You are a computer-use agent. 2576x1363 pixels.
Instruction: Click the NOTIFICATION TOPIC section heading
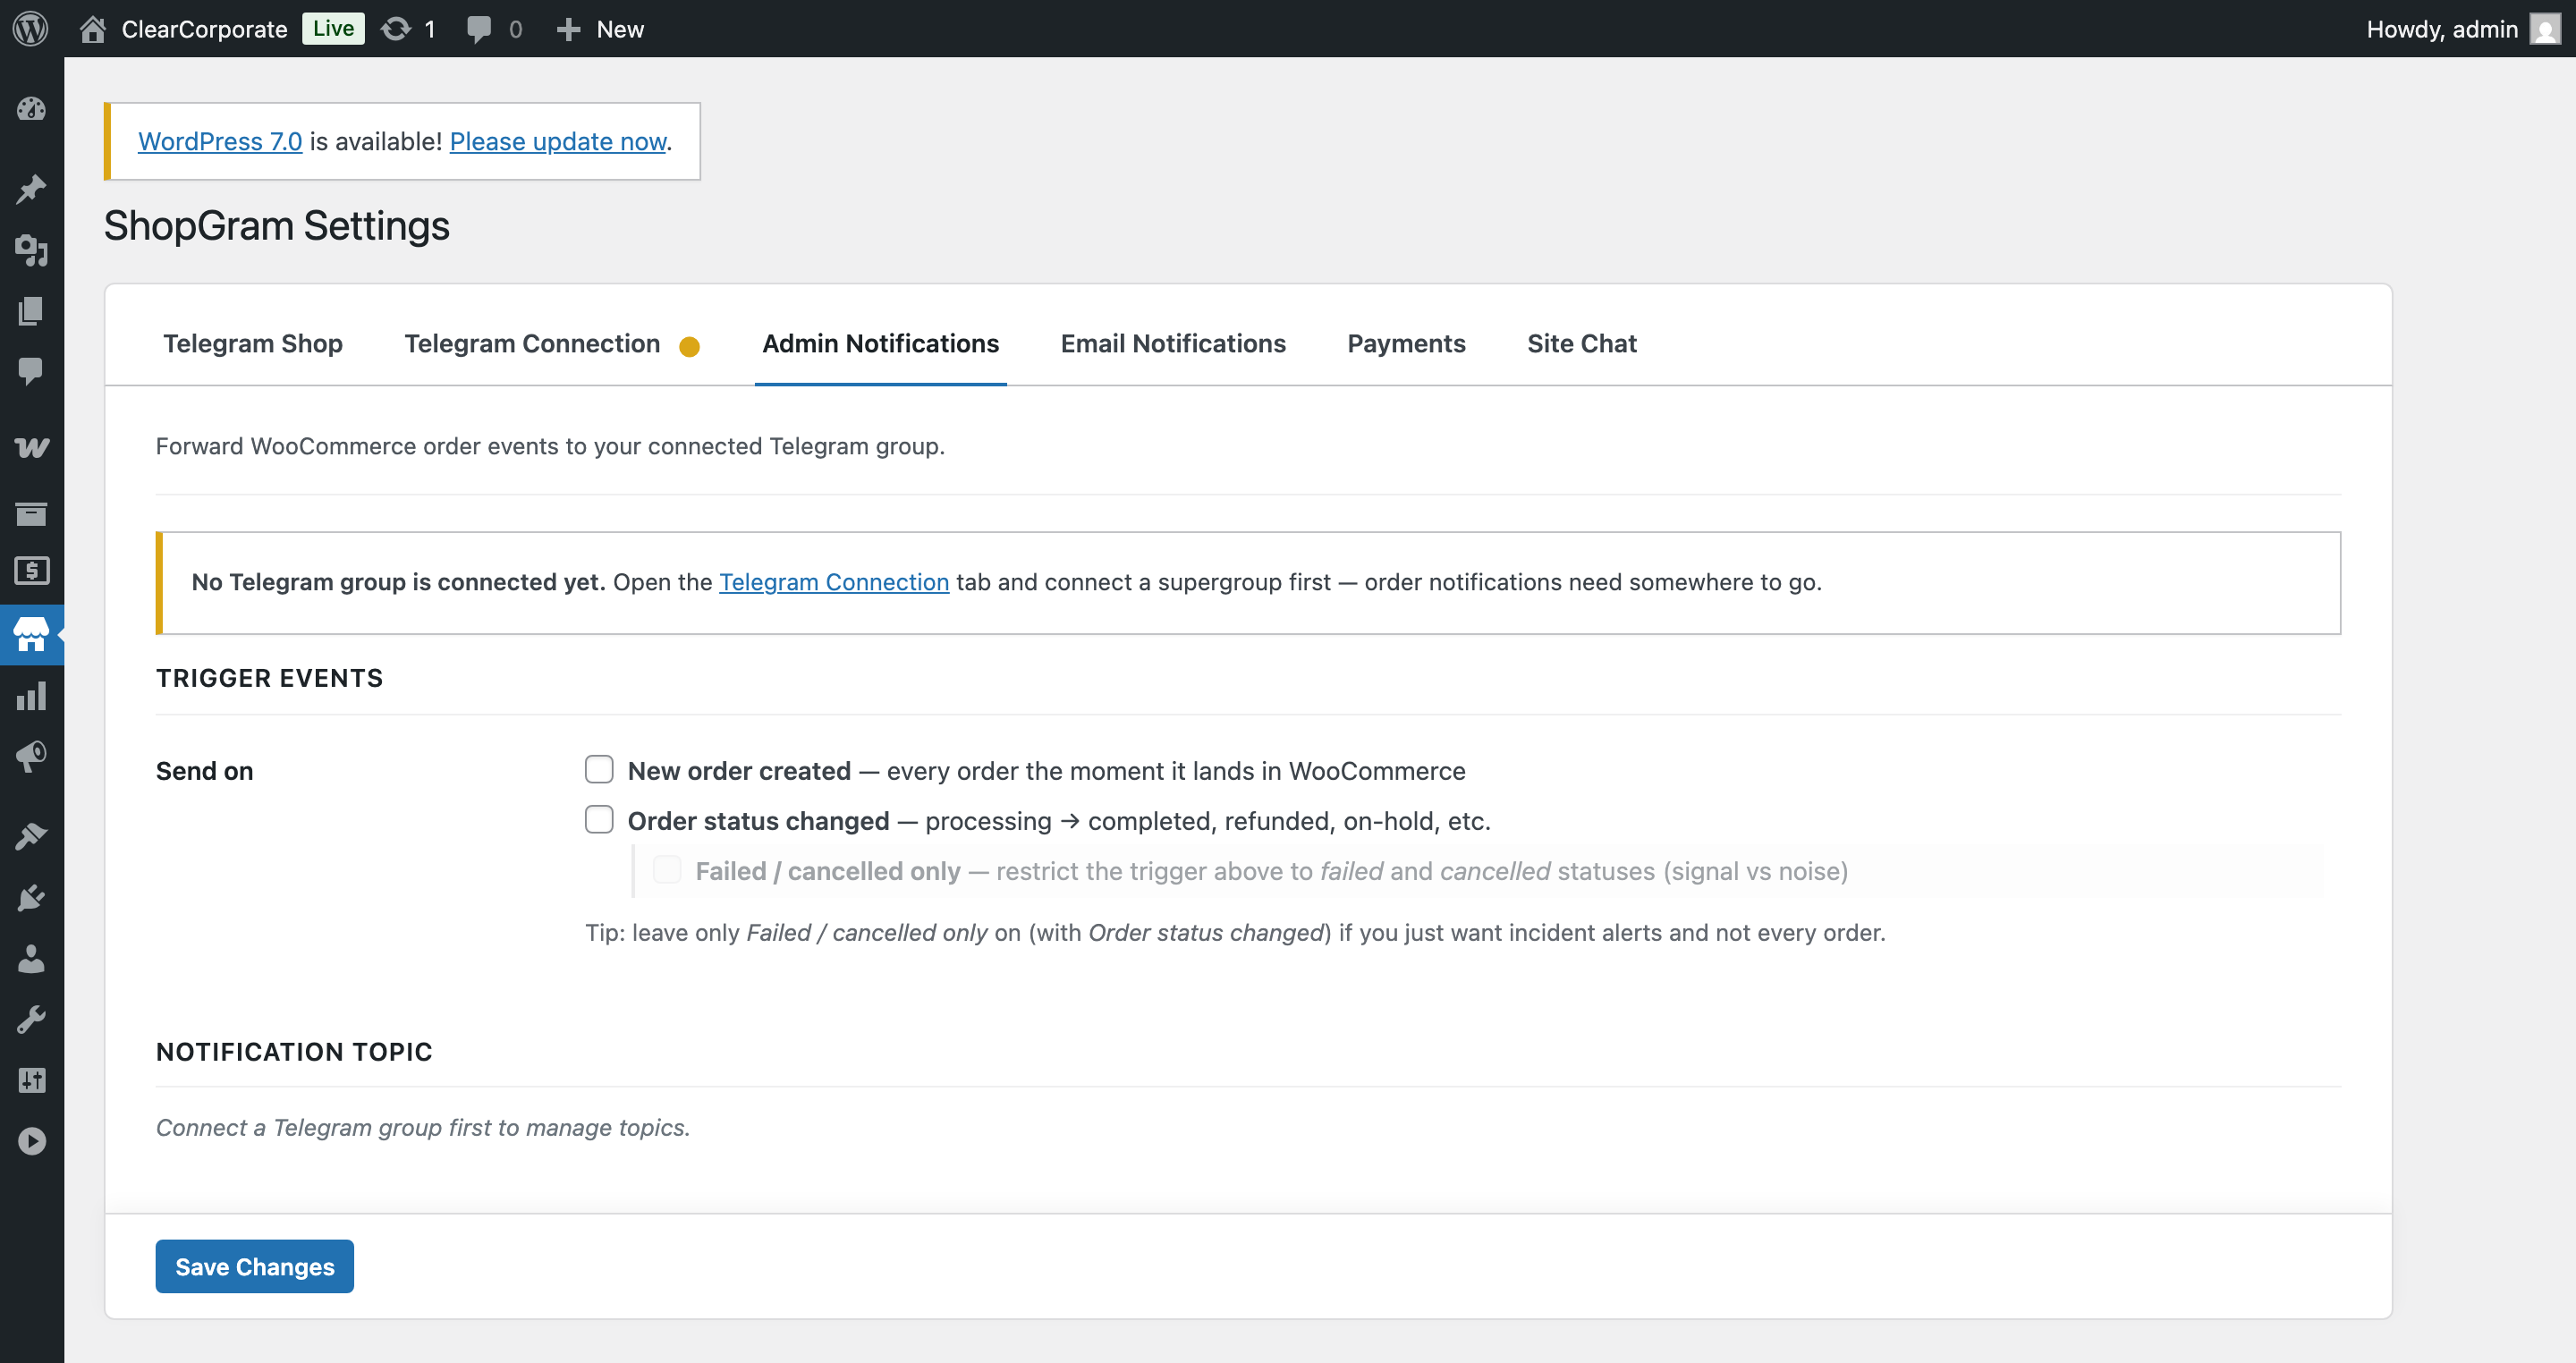294,1052
